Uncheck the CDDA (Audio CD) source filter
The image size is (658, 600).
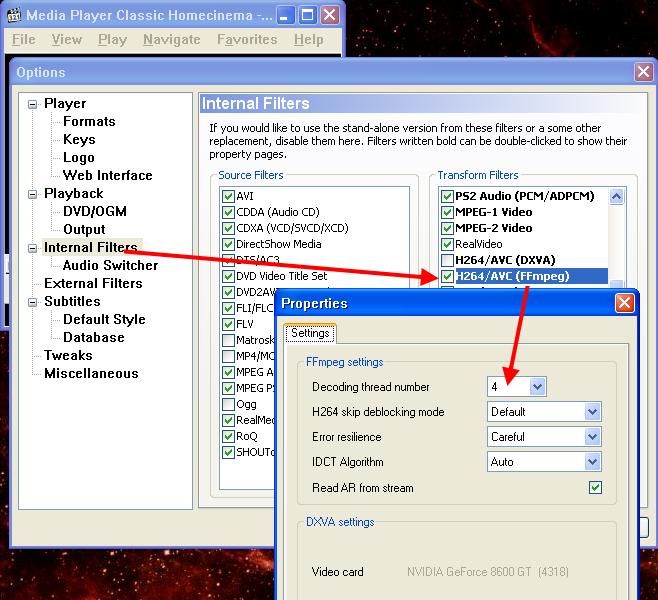point(228,212)
